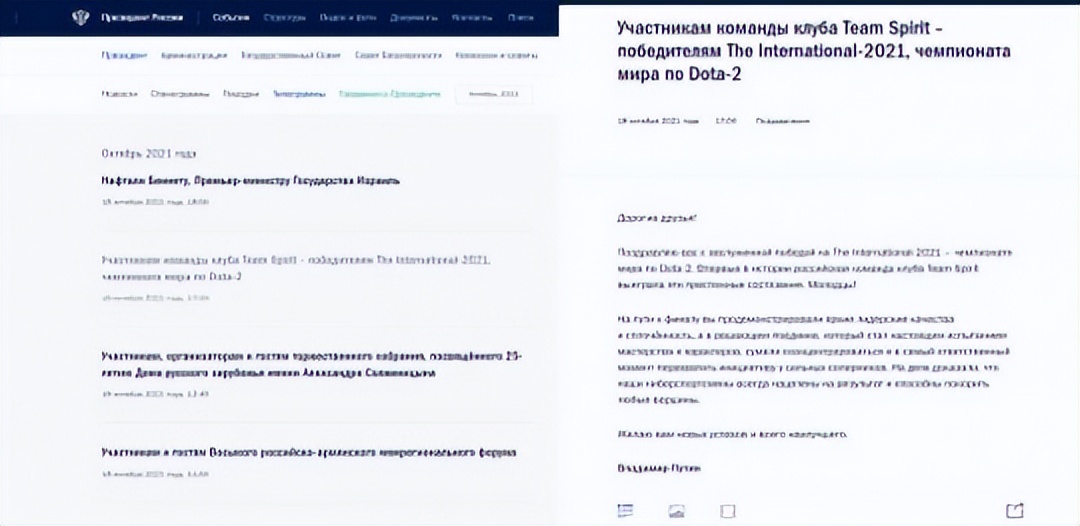This screenshot has height=526, width=1080.
Task: Switch to the Стенограммы filter
Action: 180,94
